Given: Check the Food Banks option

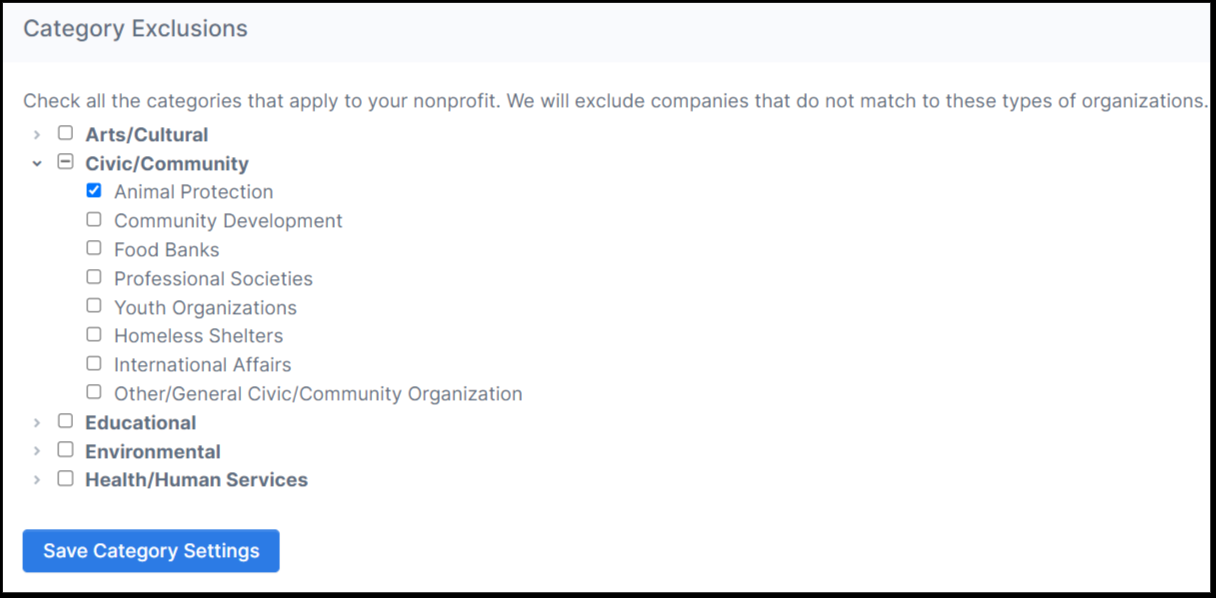Looking at the screenshot, I should coord(93,247).
